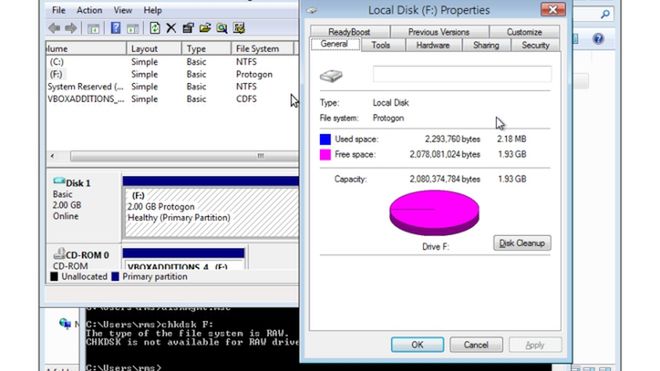Click the Back arrow in Disk Management toolbar
The height and width of the screenshot is (371, 660).
tap(54, 28)
